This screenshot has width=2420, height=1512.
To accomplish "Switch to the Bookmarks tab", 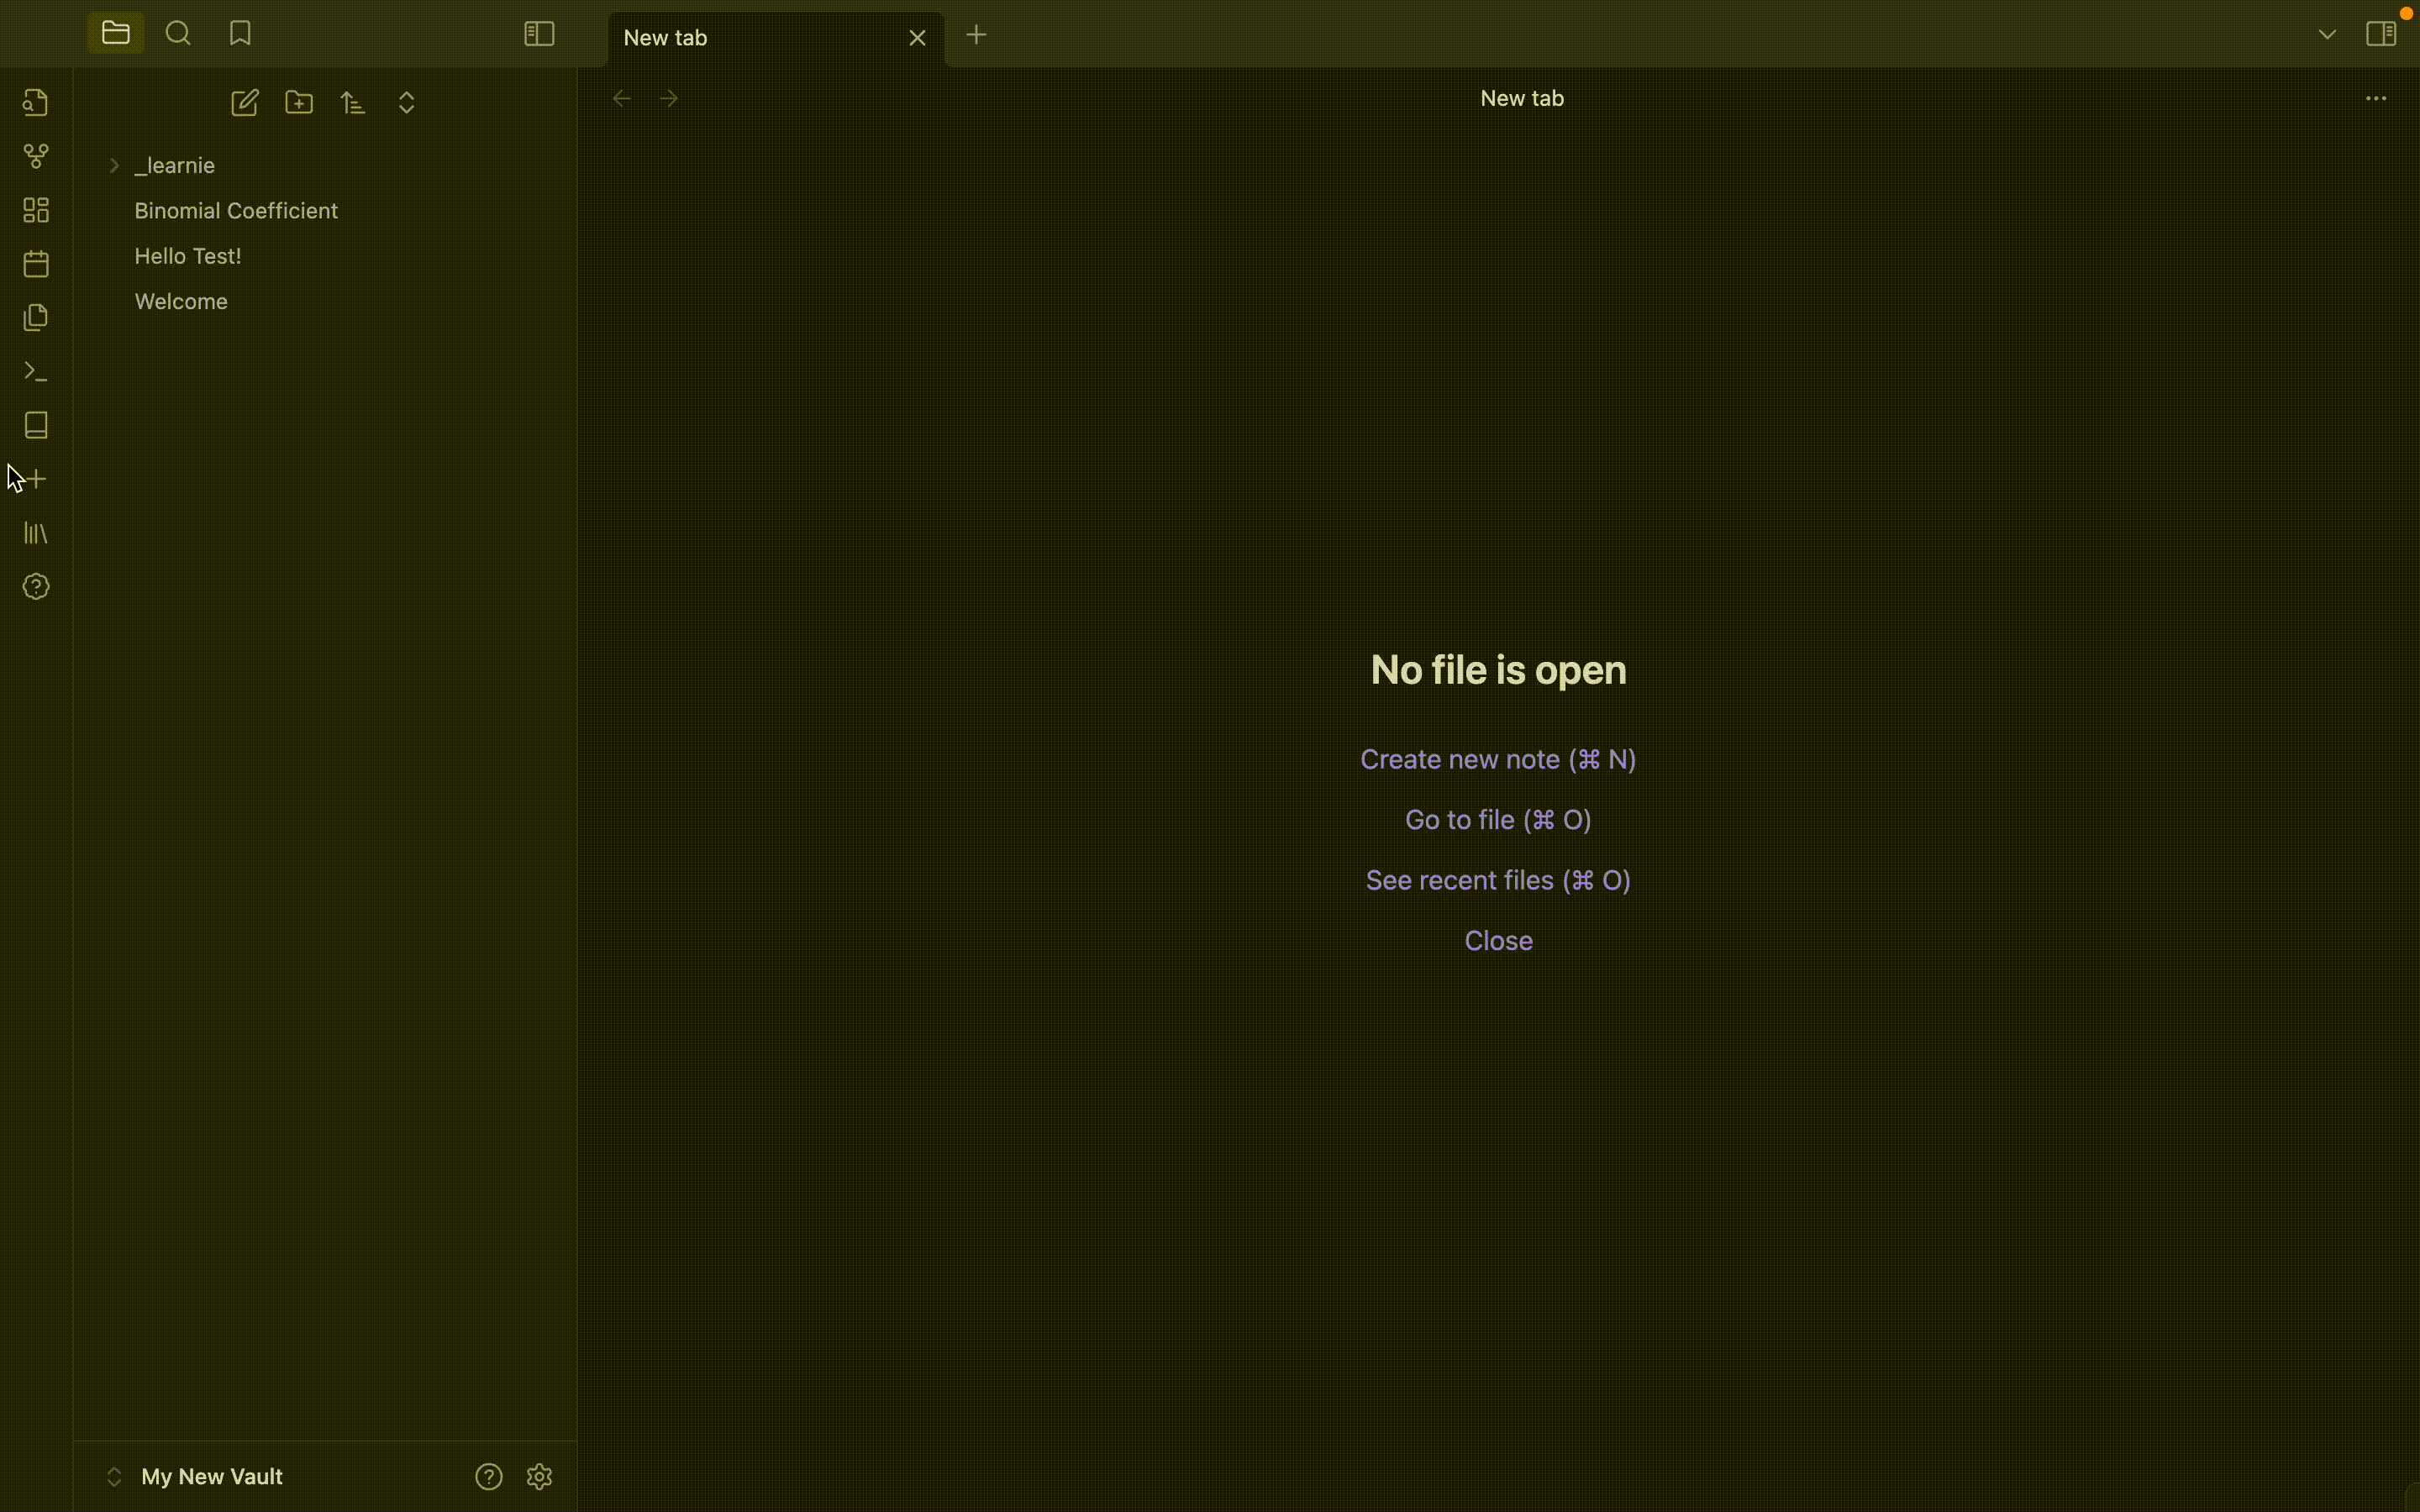I will [240, 32].
